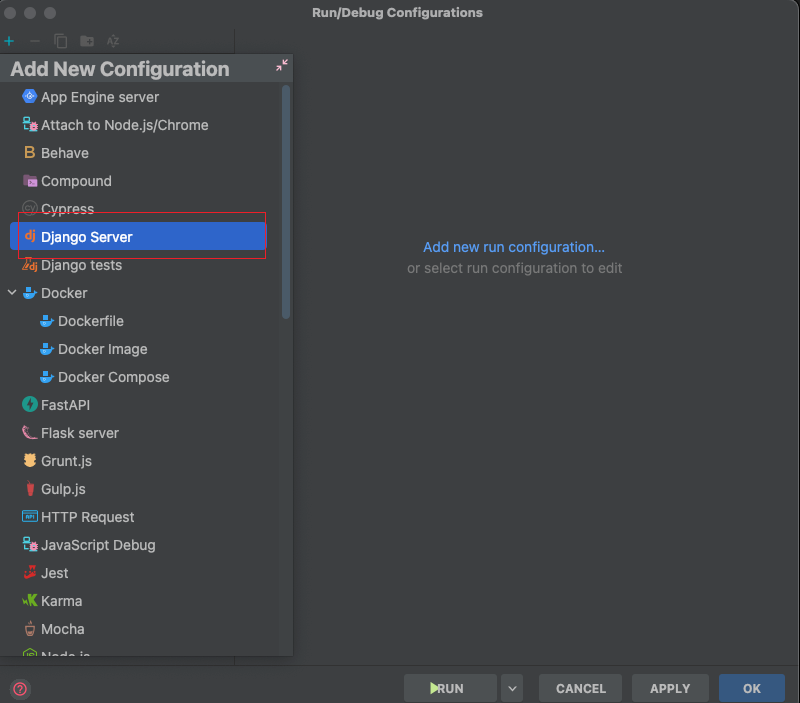Click the minus Remove Configuration icon
This screenshot has width=800, height=703.
(x=35, y=41)
